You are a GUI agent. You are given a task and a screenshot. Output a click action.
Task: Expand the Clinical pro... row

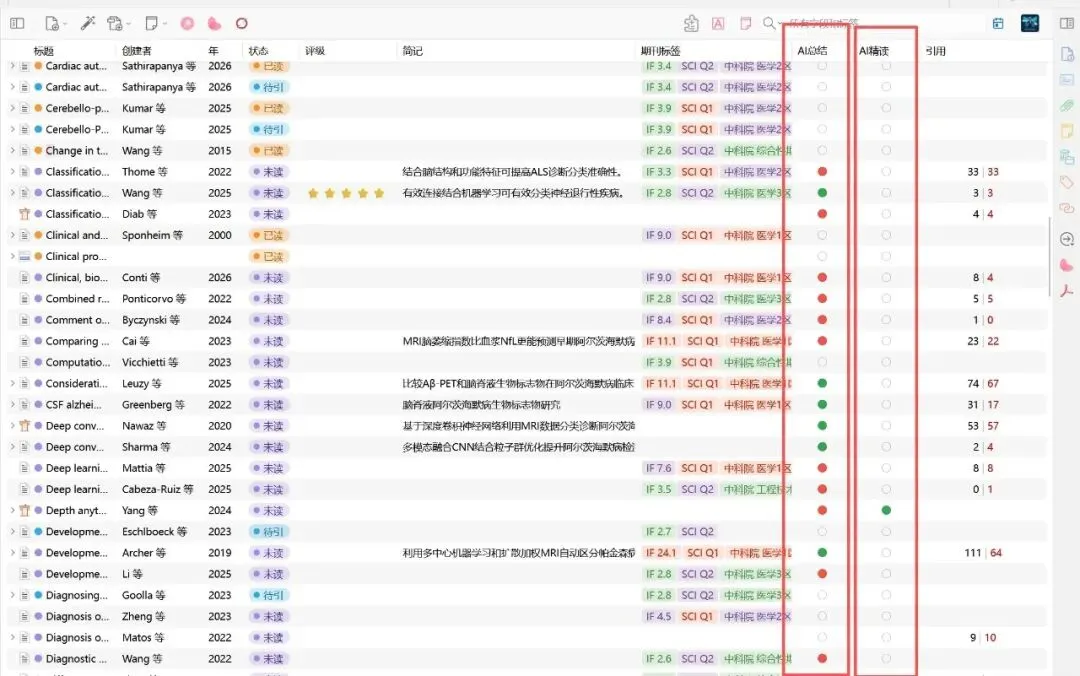(x=12, y=256)
